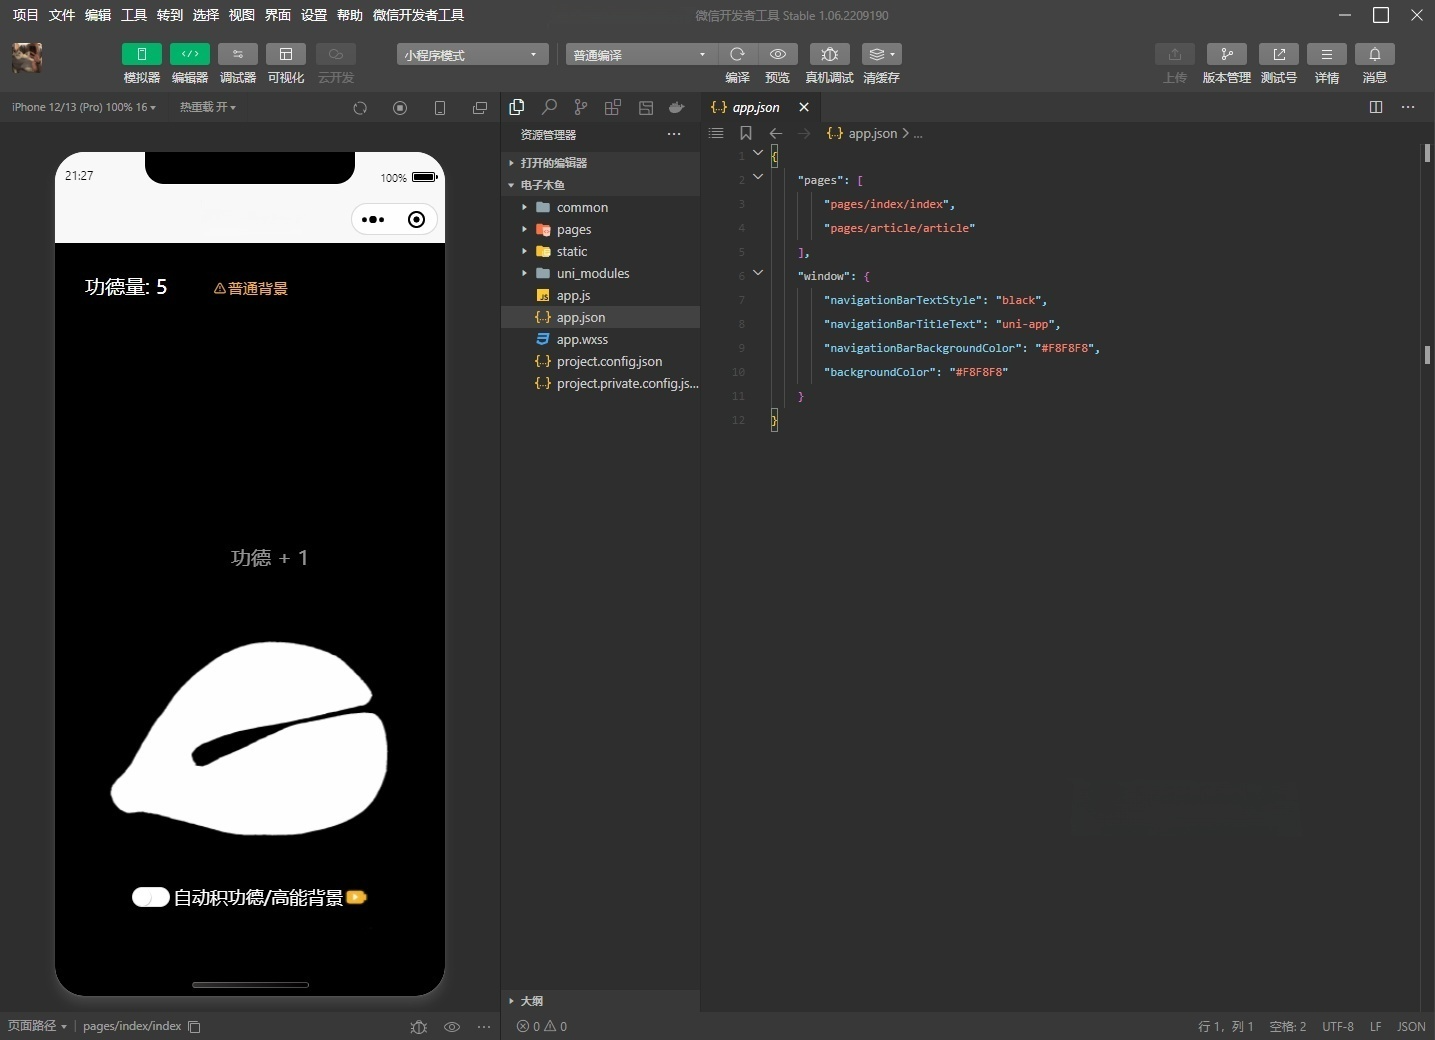Open the Tools (工具) menu
This screenshot has height=1040, width=1435.
coord(133,15)
